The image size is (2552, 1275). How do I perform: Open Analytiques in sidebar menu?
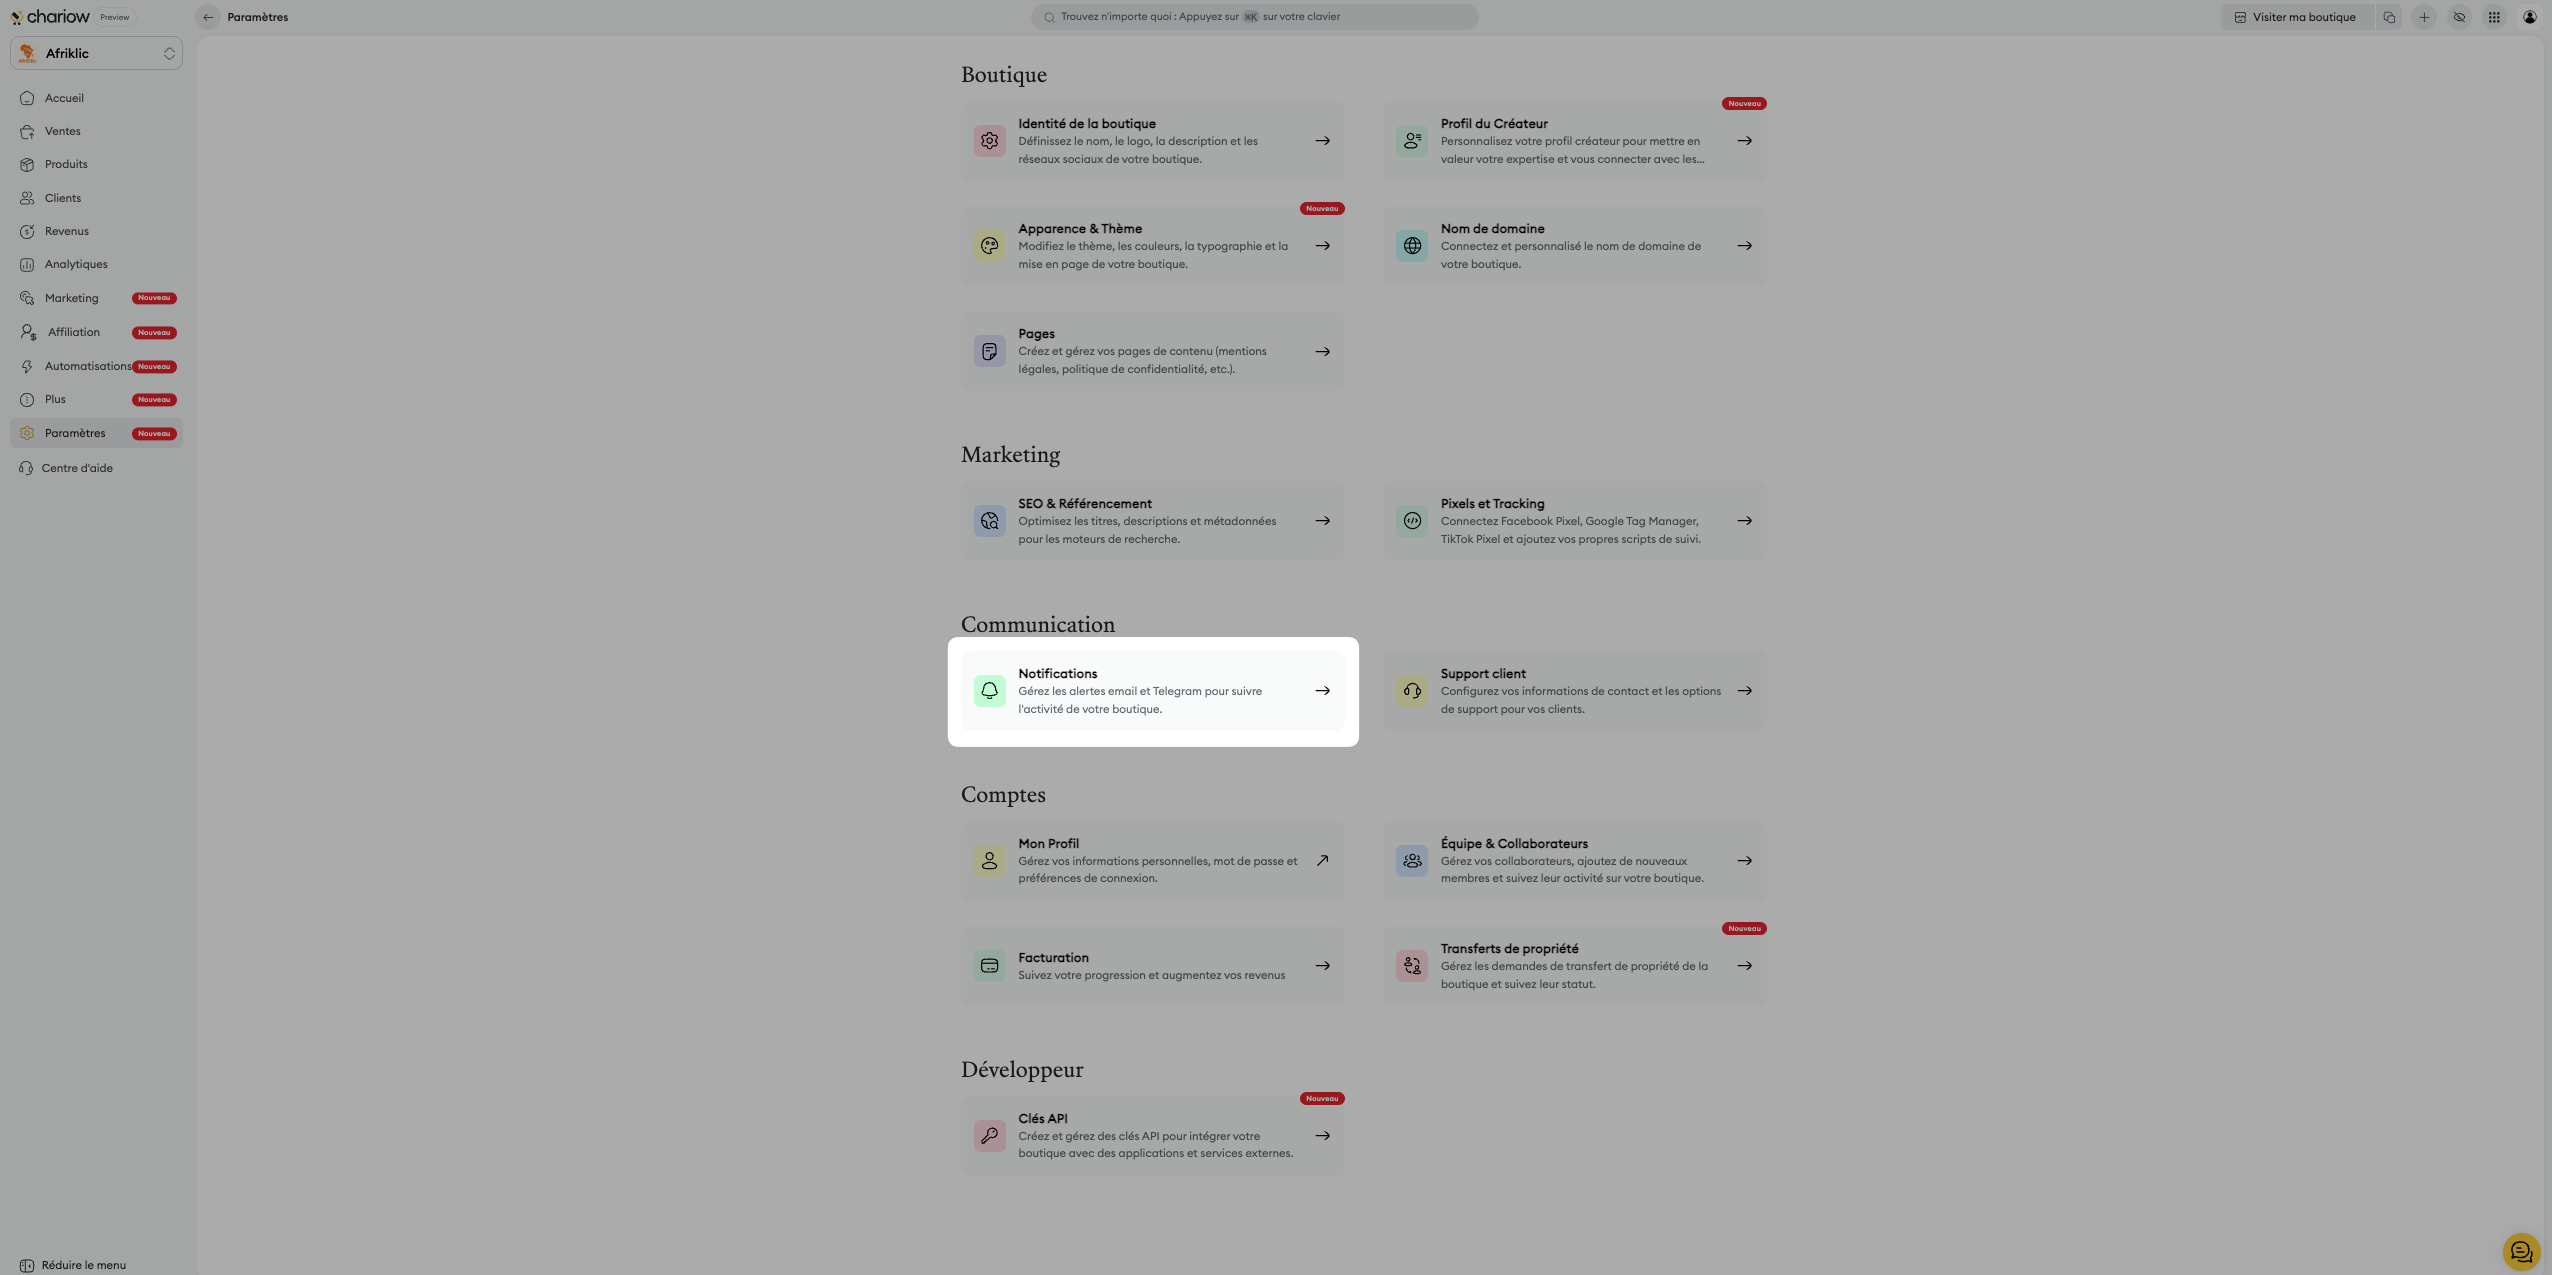(x=76, y=264)
